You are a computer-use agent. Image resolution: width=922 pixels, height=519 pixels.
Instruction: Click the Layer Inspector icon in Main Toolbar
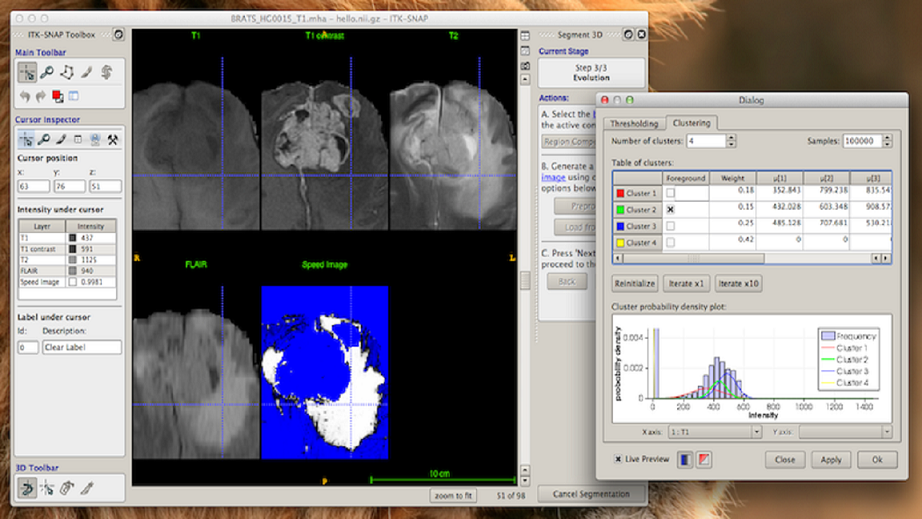(74, 96)
